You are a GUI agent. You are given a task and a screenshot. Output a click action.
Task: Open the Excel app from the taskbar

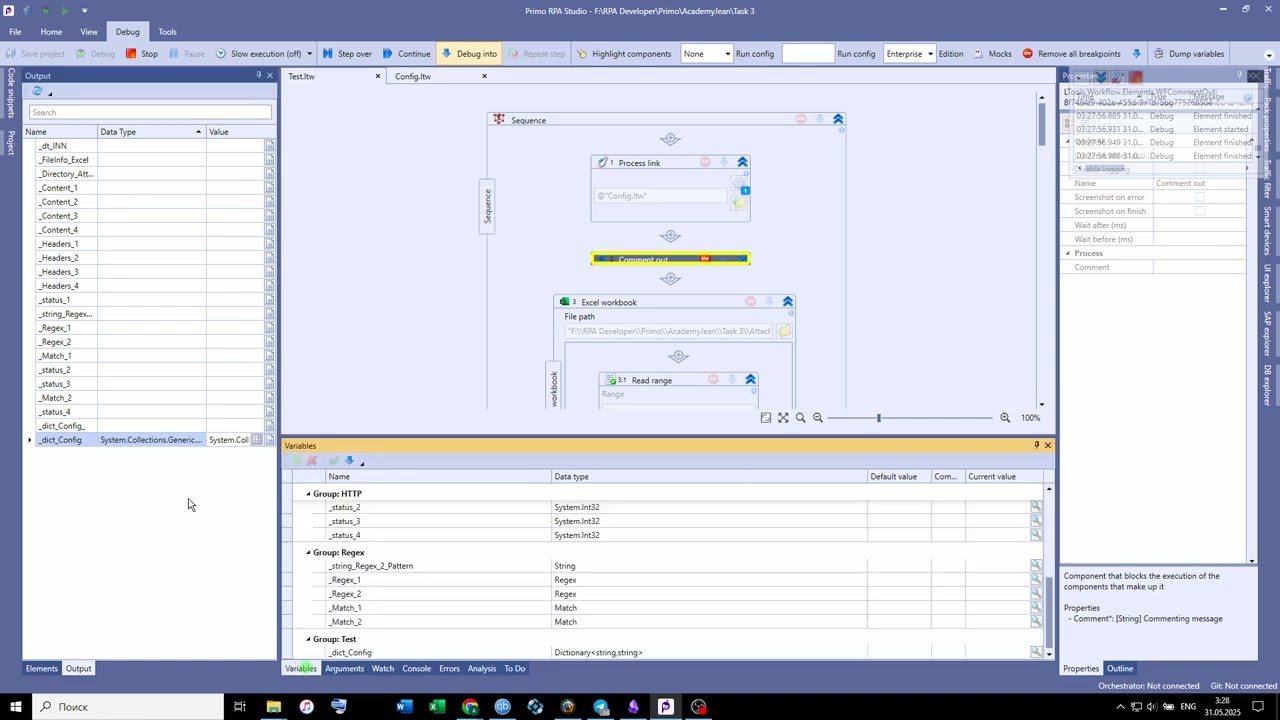437,707
